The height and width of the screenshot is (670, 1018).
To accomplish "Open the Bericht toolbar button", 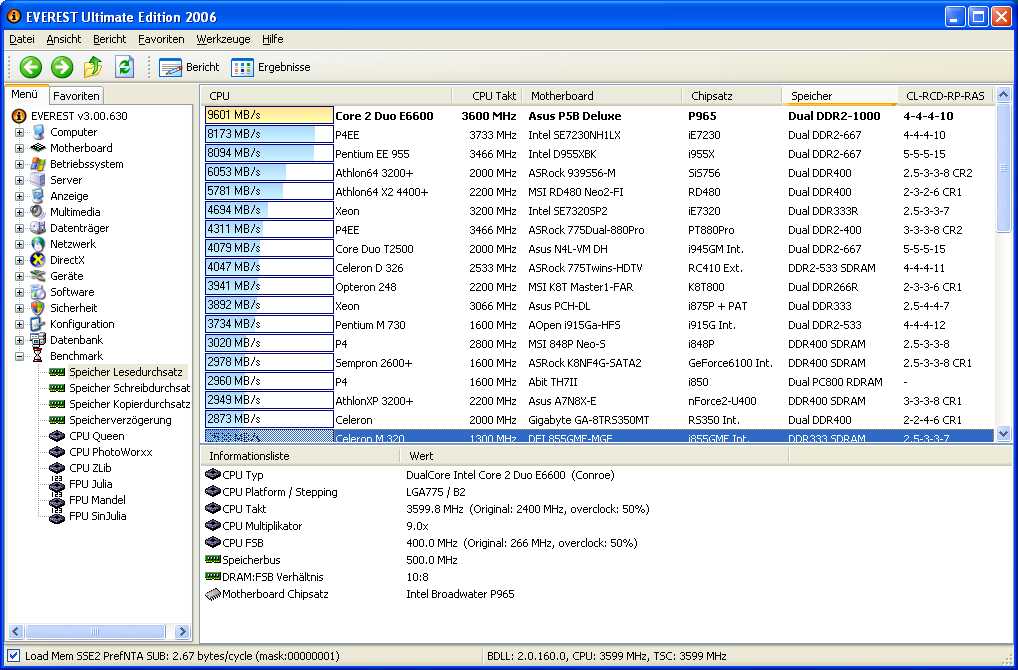I will pyautogui.click(x=189, y=67).
